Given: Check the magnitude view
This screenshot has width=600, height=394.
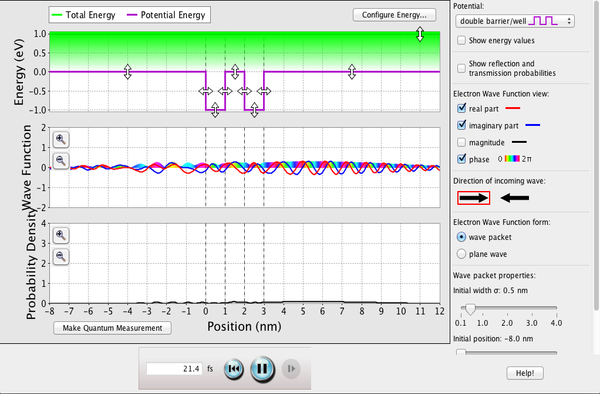Looking at the screenshot, I should coord(461,142).
